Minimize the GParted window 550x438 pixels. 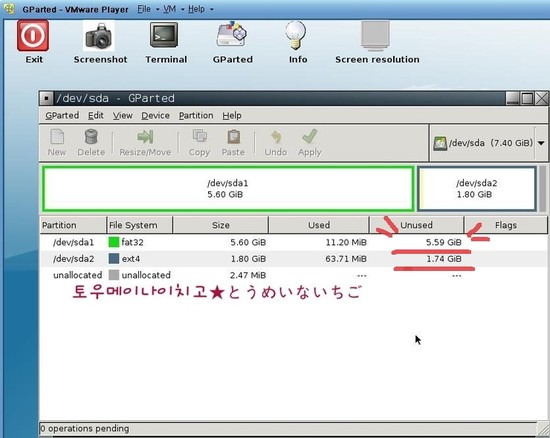click(x=512, y=99)
